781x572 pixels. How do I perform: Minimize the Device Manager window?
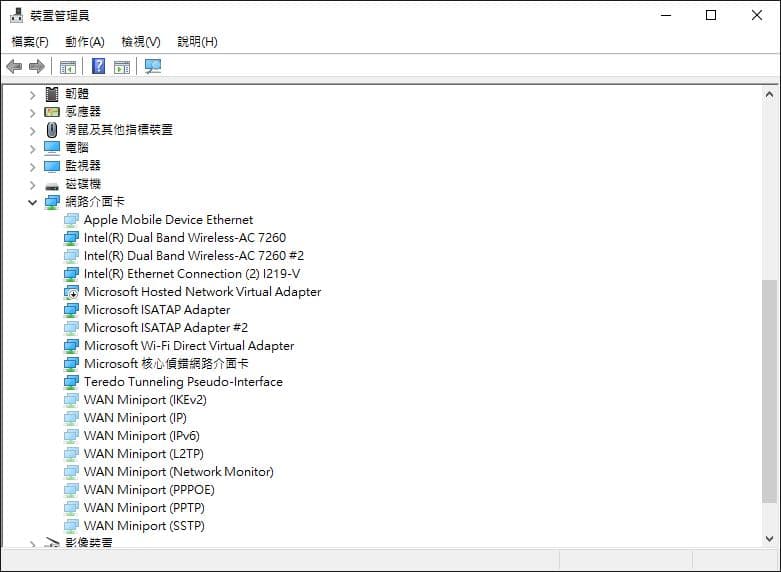[666, 15]
